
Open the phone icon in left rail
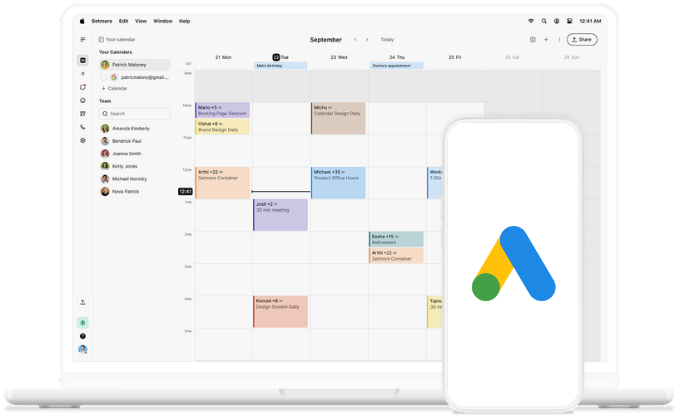tap(83, 127)
